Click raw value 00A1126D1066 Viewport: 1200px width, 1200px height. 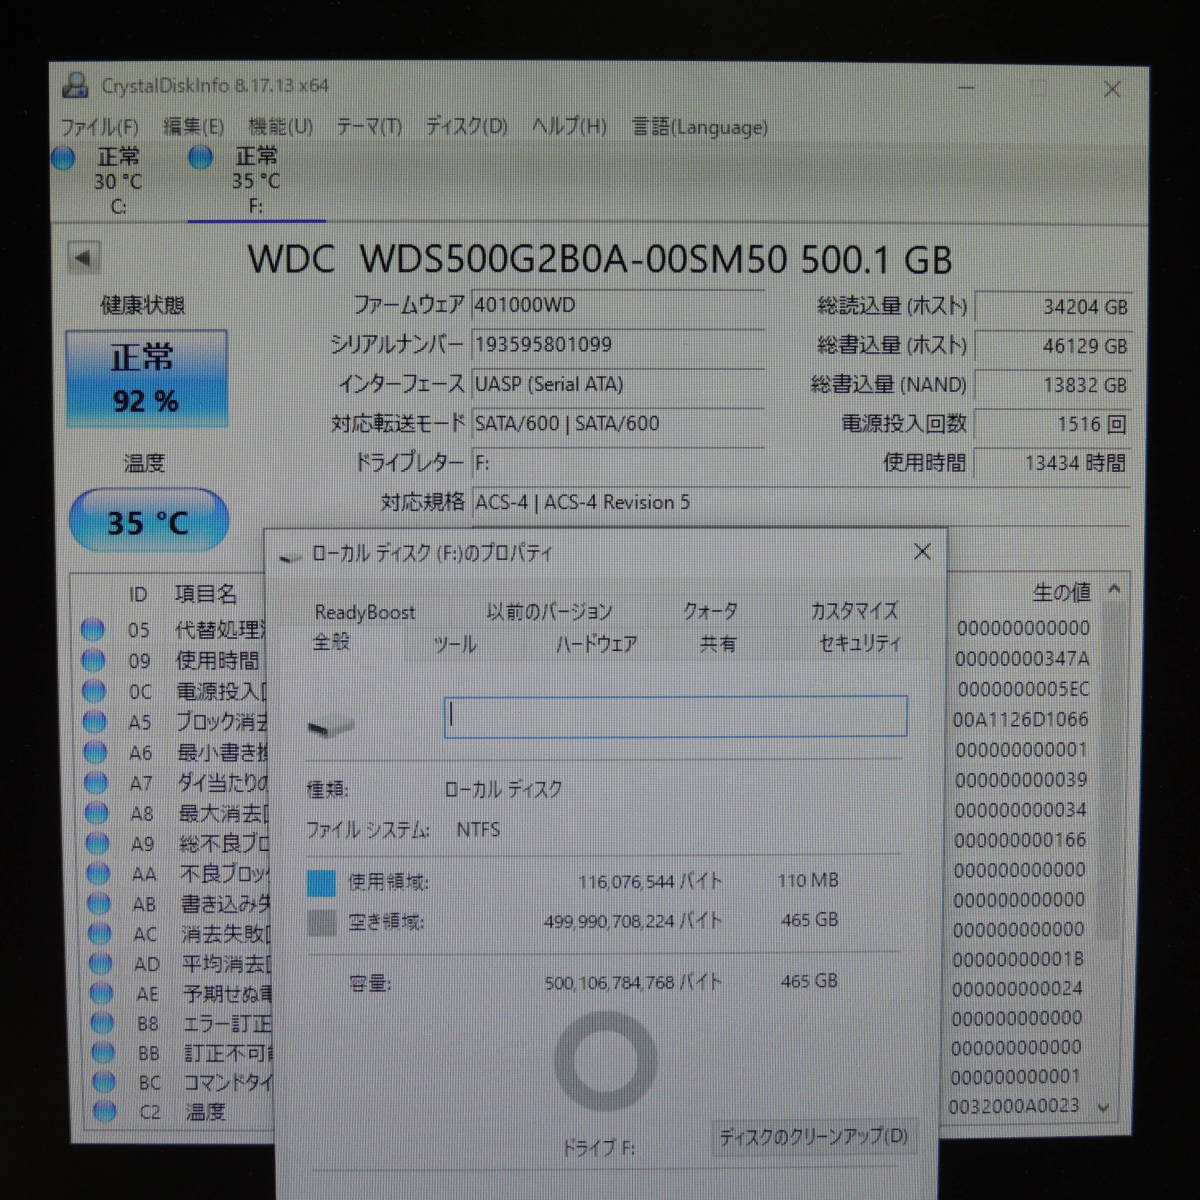[1020, 719]
